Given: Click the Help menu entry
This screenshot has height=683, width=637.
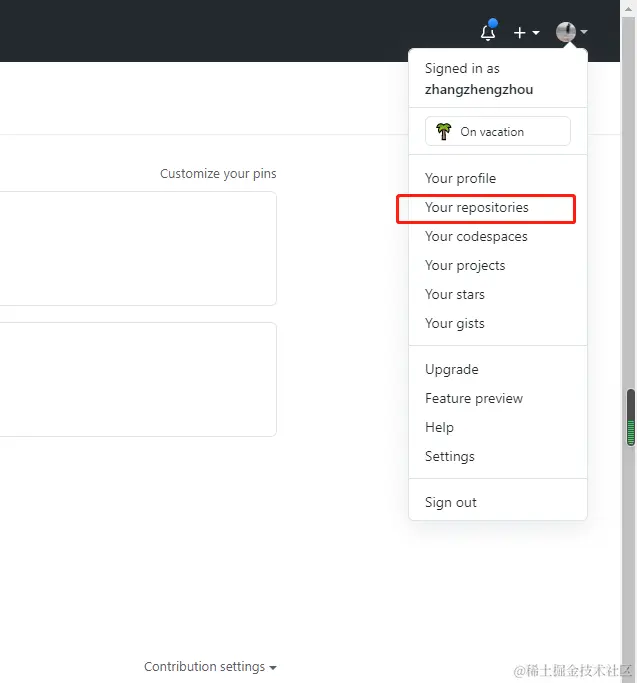Looking at the screenshot, I should point(439,427).
